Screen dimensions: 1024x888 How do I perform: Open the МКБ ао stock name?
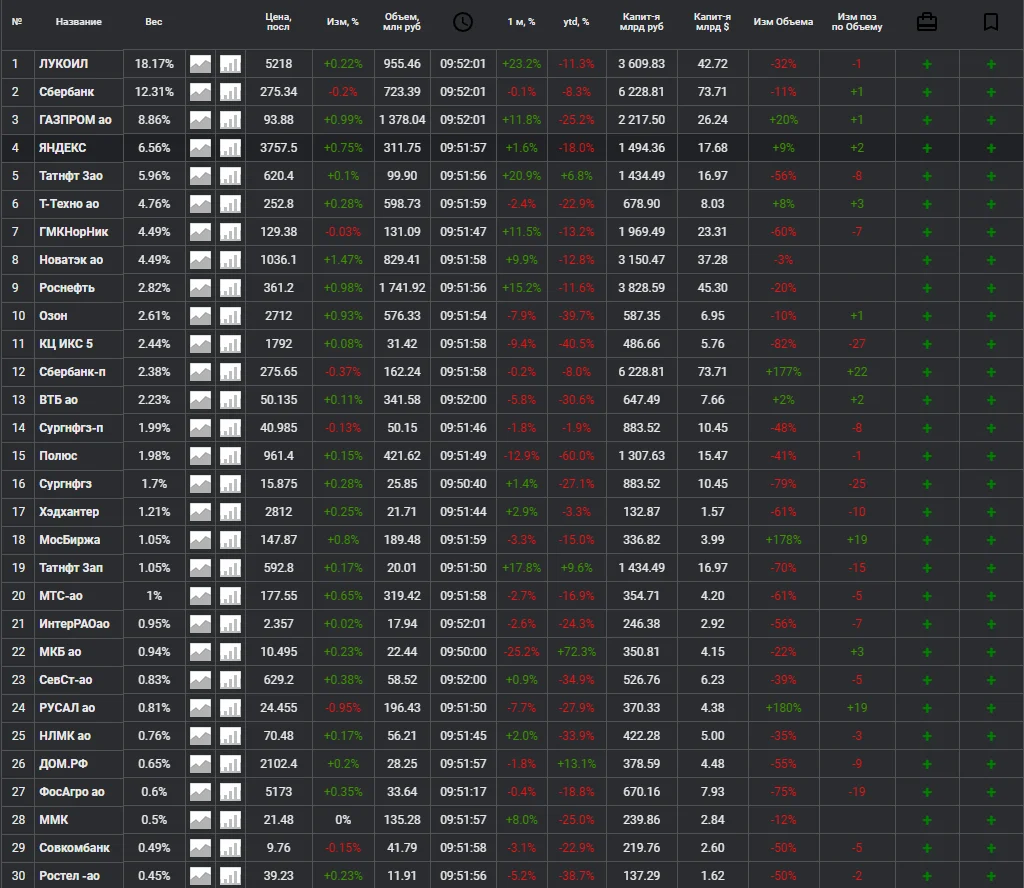[x=60, y=652]
